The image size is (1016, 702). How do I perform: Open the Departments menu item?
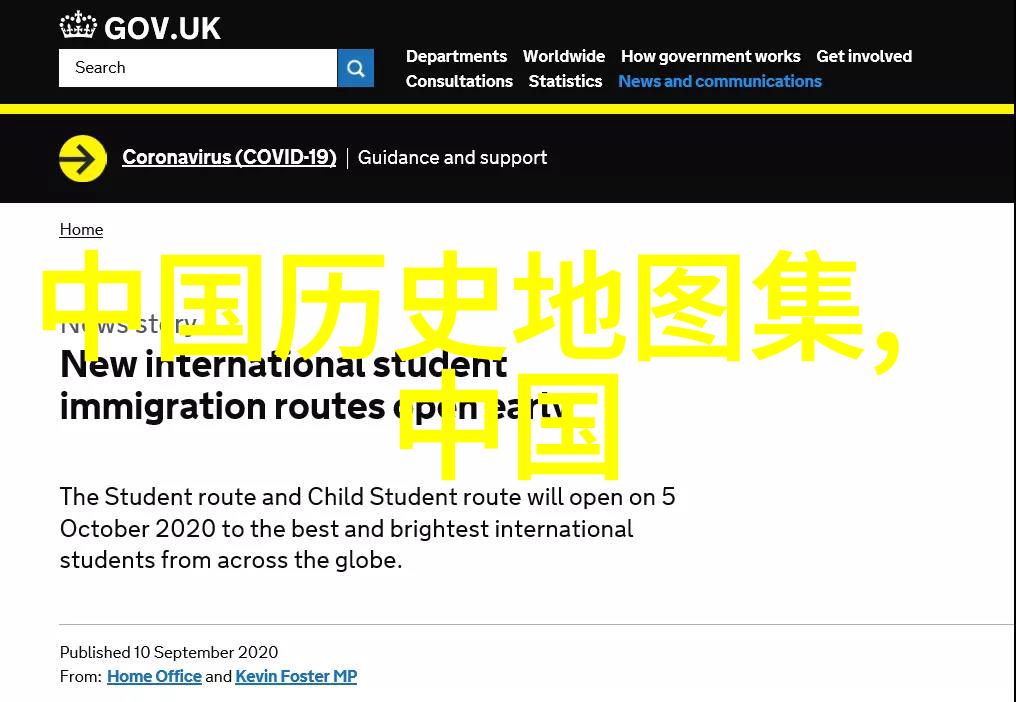(x=456, y=56)
